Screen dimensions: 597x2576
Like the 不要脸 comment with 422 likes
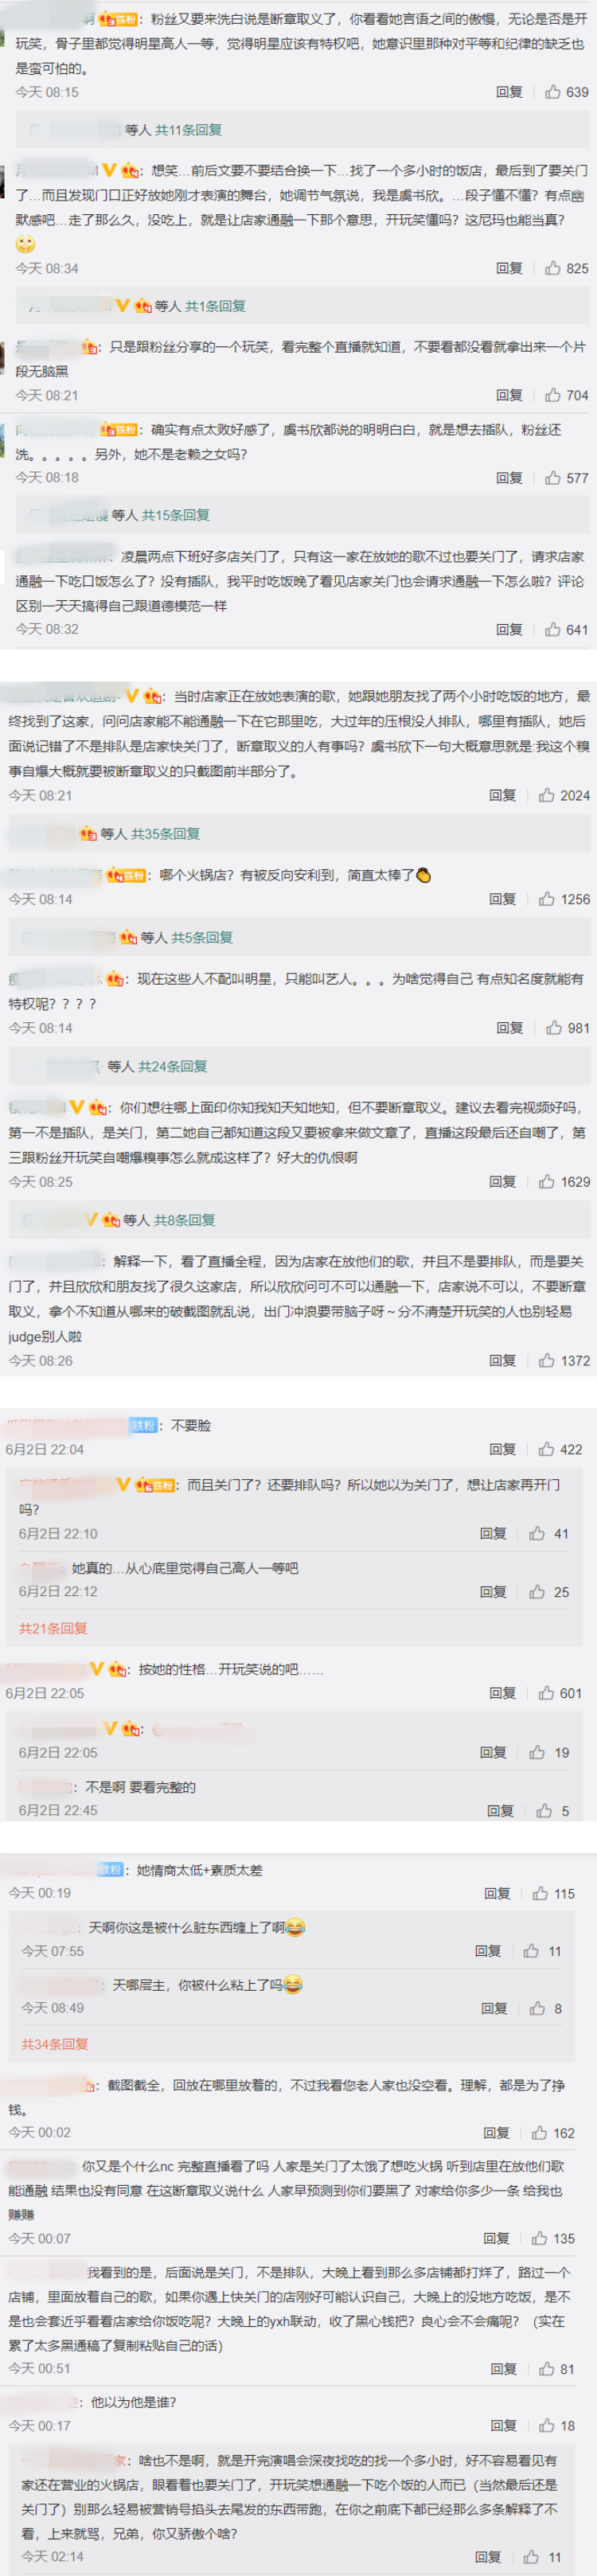coord(546,1449)
